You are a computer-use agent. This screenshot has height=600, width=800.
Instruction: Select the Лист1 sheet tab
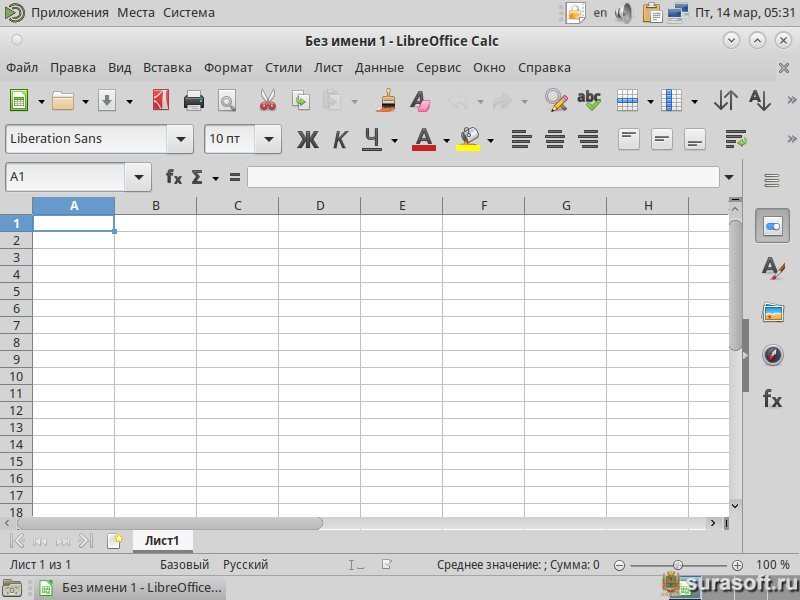click(162, 541)
